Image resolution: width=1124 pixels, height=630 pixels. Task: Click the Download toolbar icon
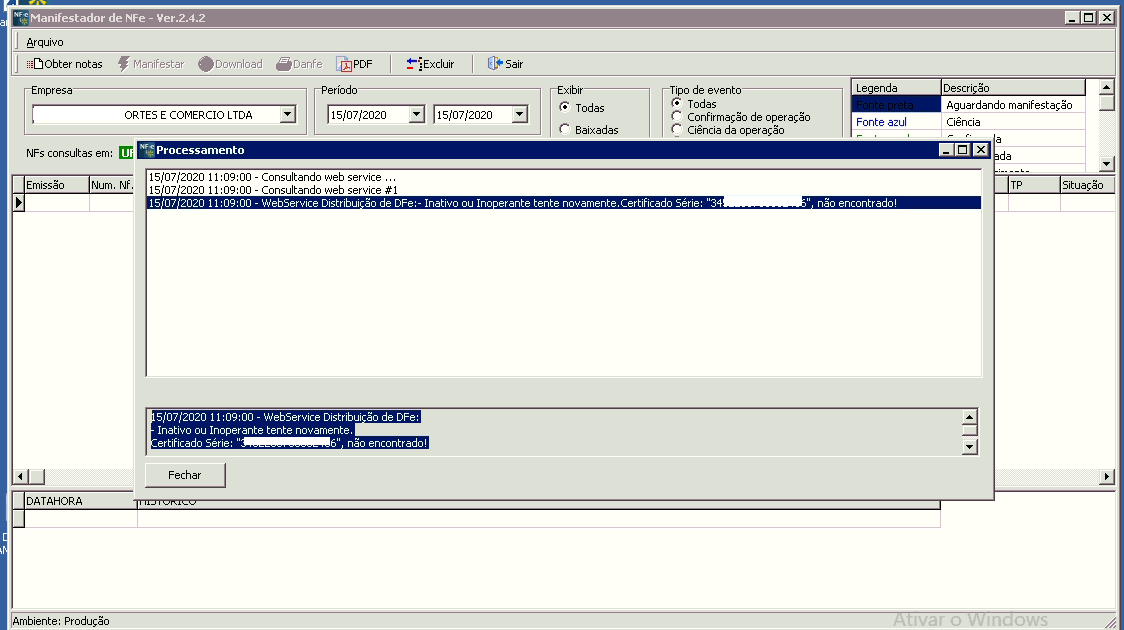coord(206,64)
